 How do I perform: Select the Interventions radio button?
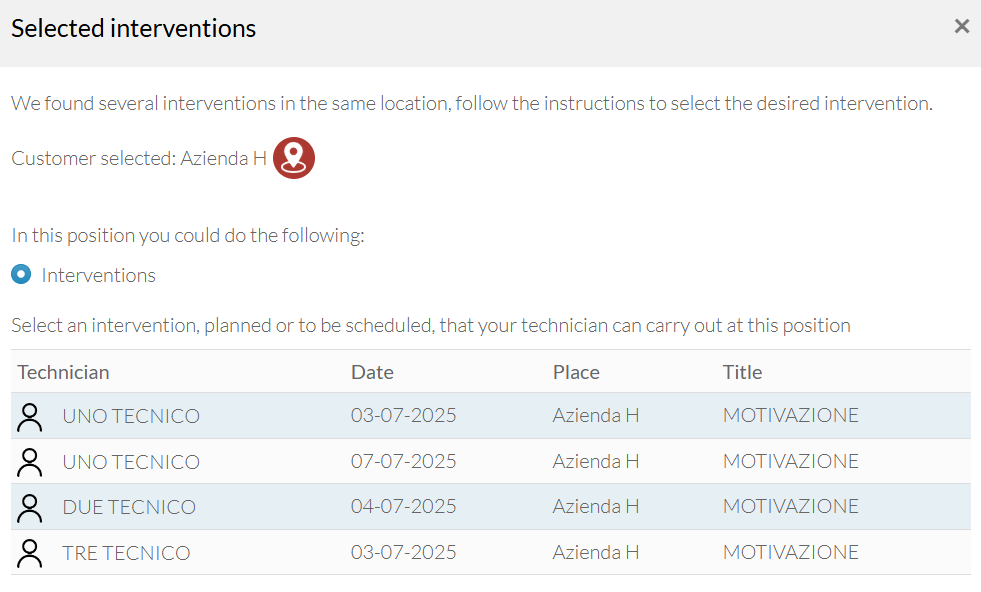point(21,274)
